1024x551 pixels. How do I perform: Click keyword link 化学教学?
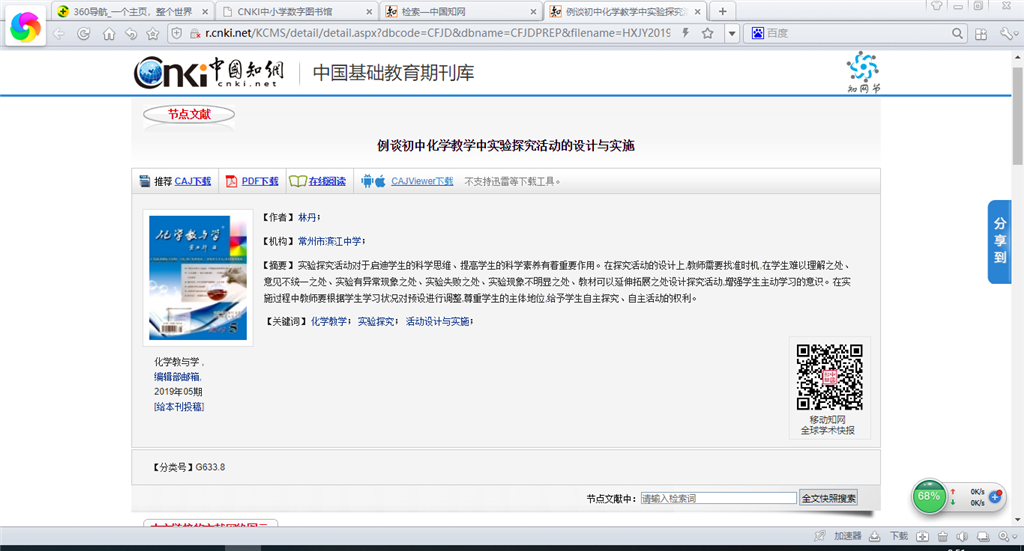pyautogui.click(x=329, y=322)
